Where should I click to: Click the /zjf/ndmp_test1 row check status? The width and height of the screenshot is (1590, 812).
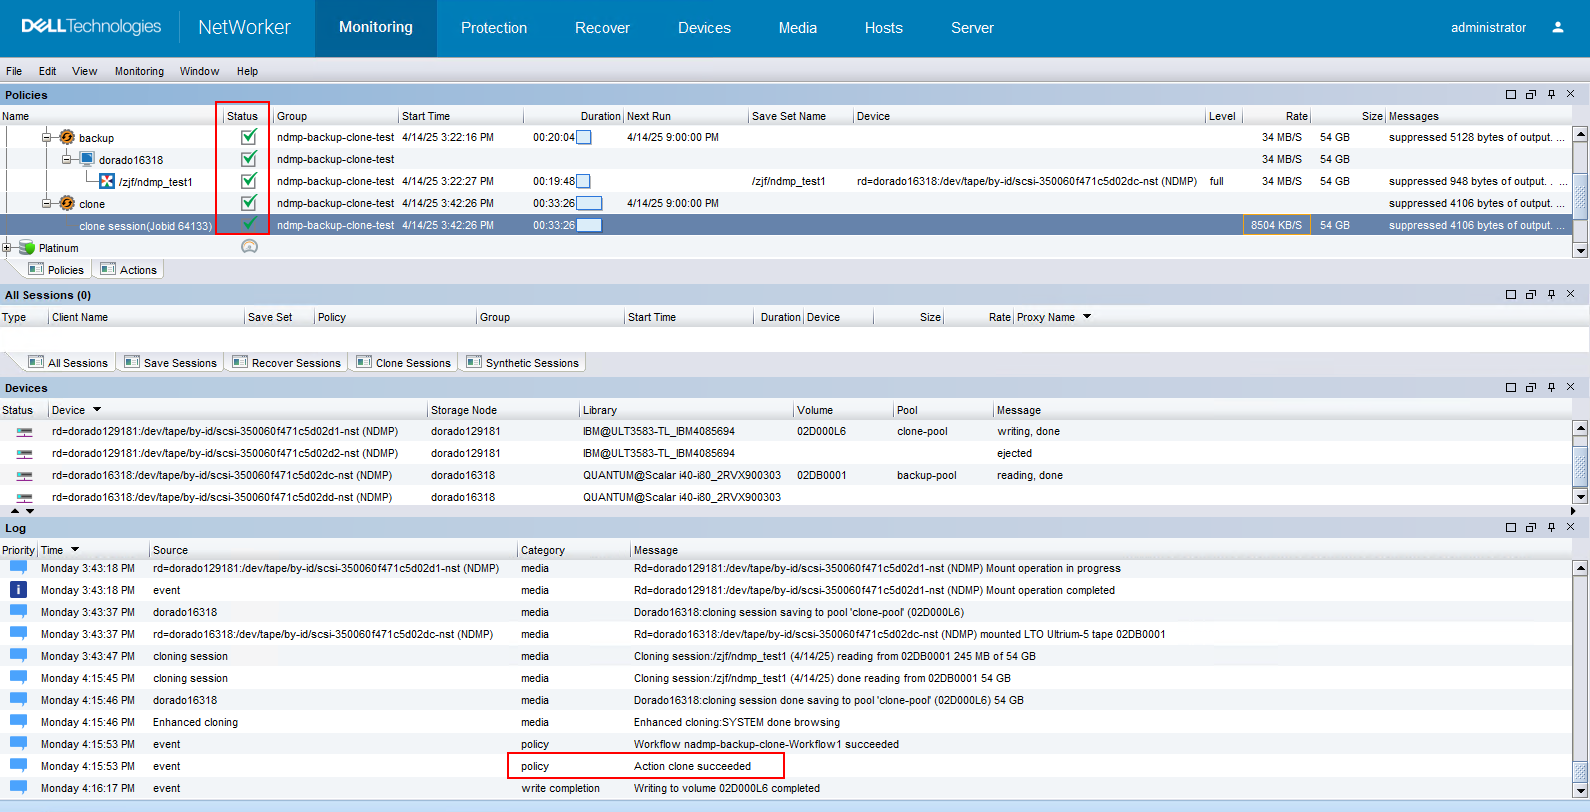click(249, 181)
